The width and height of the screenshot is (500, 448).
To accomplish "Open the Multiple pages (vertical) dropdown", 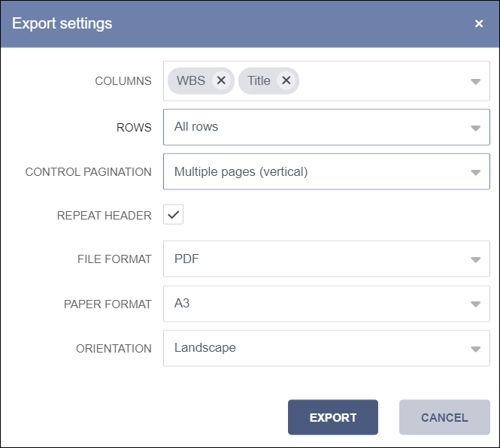I will 326,171.
